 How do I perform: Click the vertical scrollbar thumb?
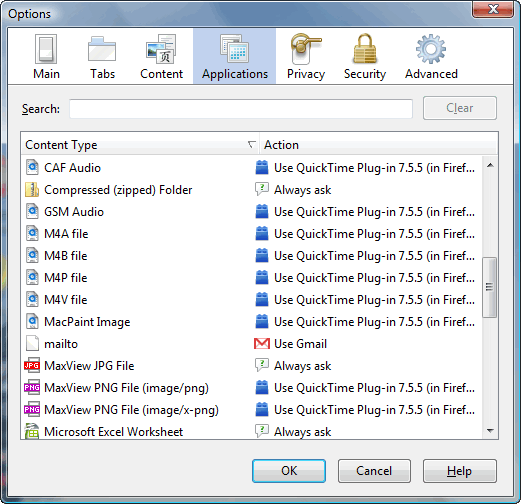pyautogui.click(x=489, y=287)
